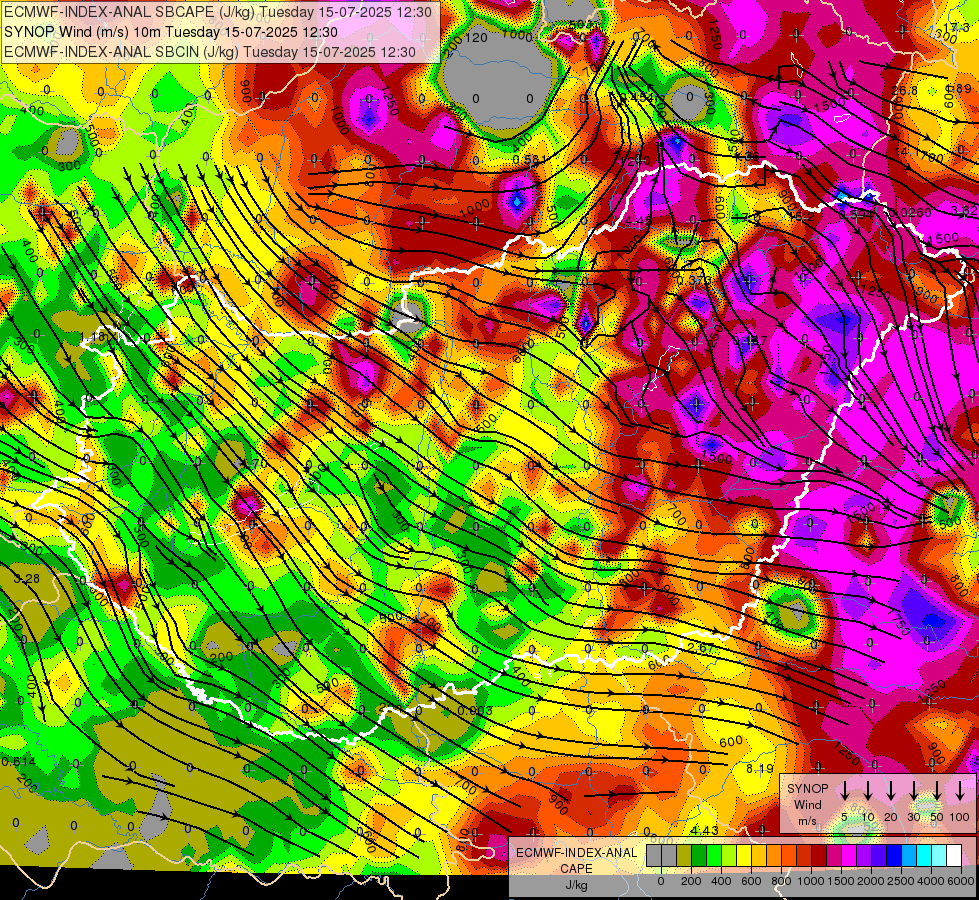Click the map value '0.187'
The width and height of the screenshot is (979, 900).
click(750, 341)
